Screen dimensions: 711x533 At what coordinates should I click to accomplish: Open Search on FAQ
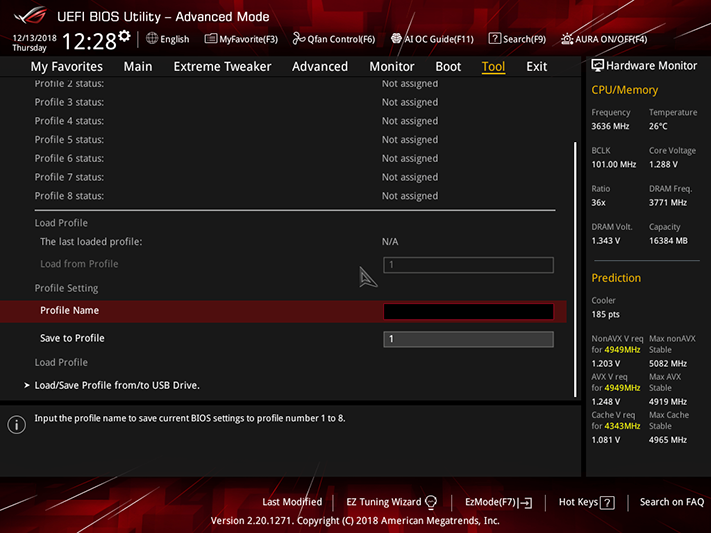click(672, 502)
